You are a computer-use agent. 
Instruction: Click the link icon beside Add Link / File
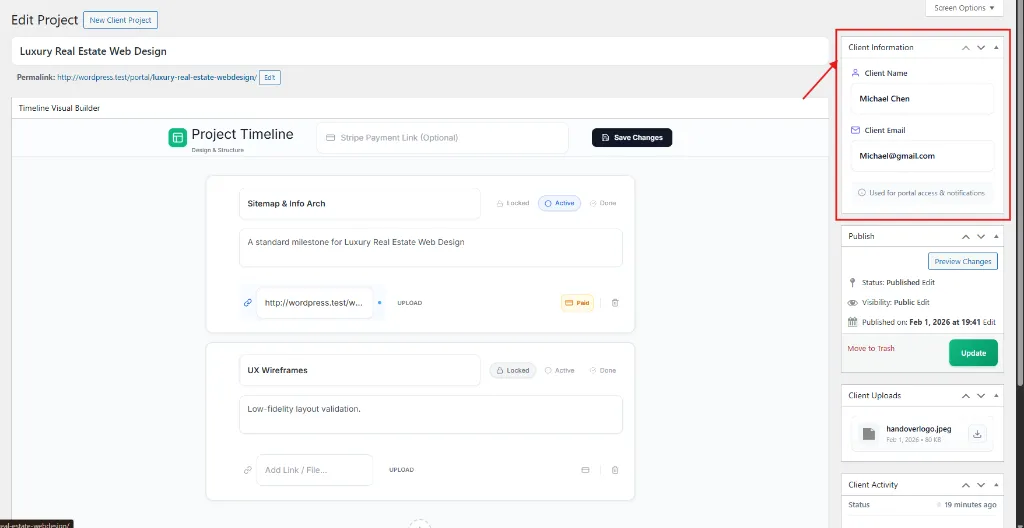(x=248, y=470)
